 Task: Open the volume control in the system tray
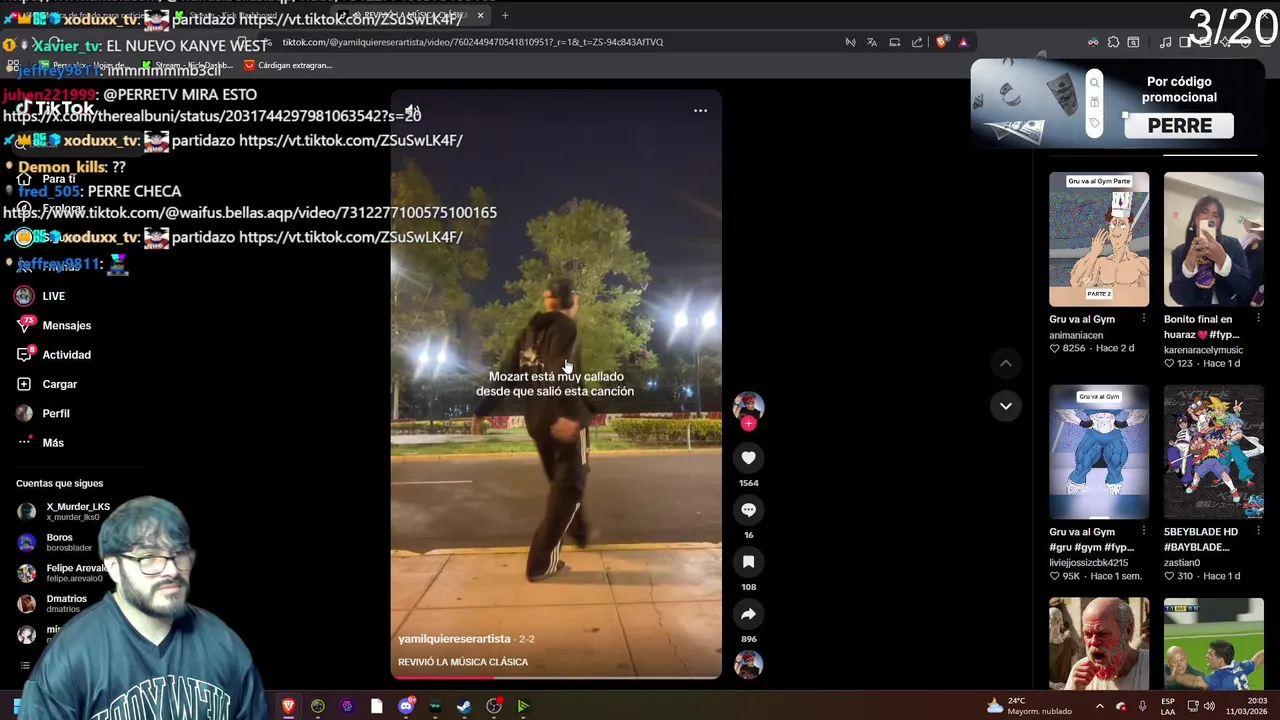pyautogui.click(x=1209, y=706)
